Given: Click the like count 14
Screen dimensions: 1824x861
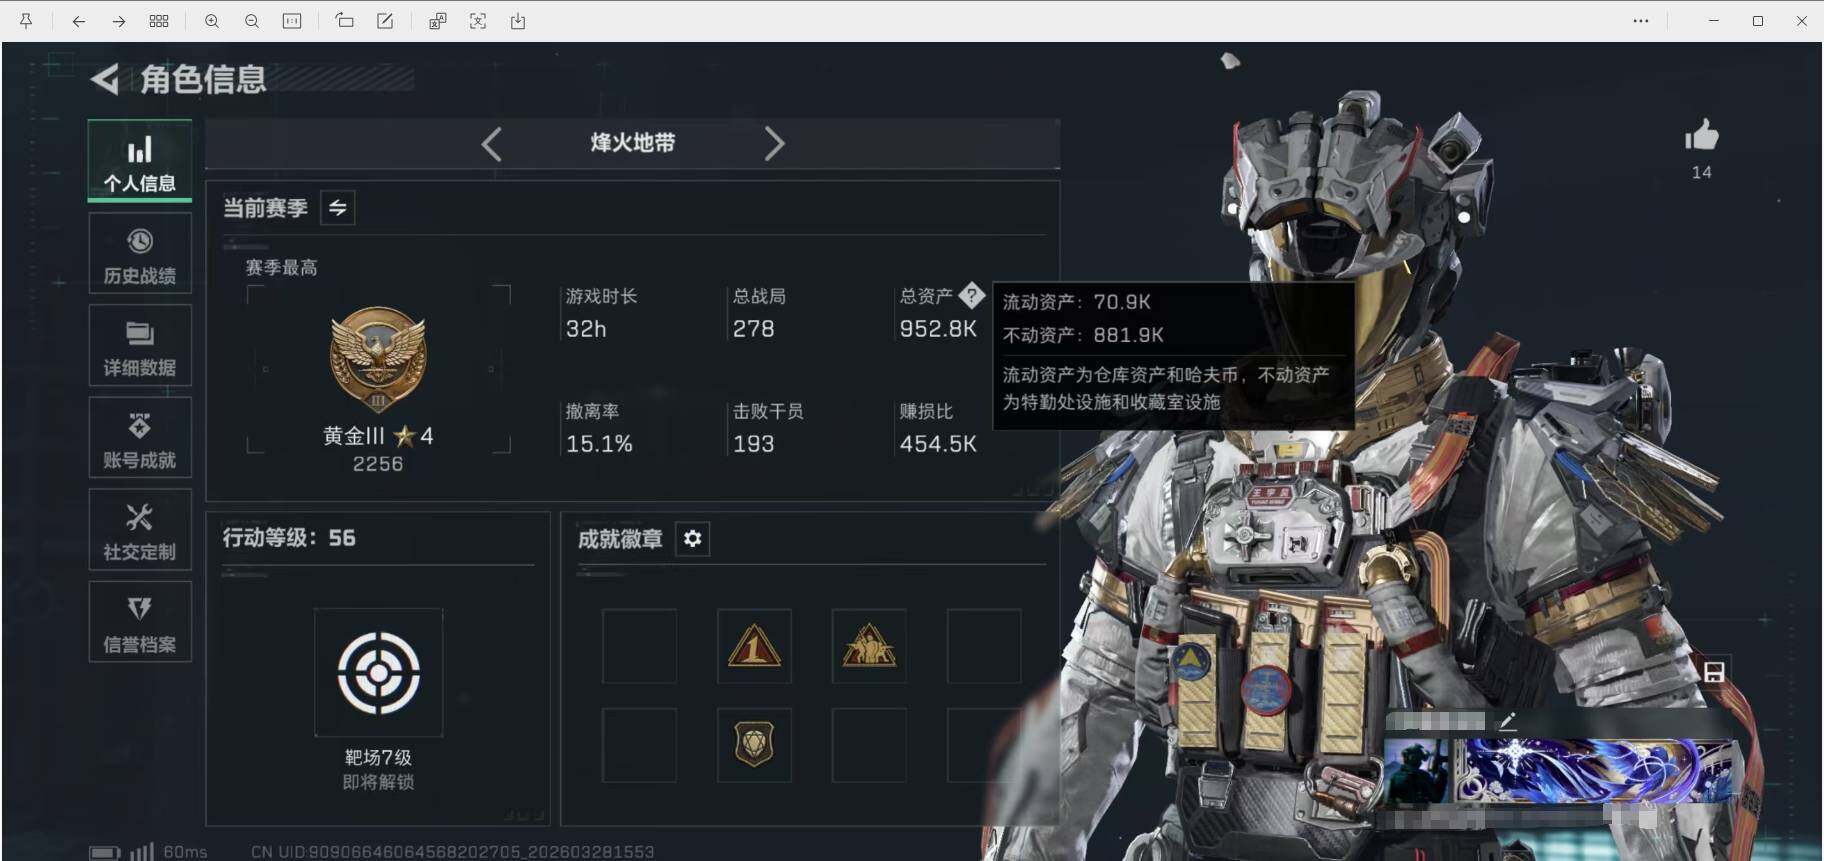Looking at the screenshot, I should (x=1701, y=173).
